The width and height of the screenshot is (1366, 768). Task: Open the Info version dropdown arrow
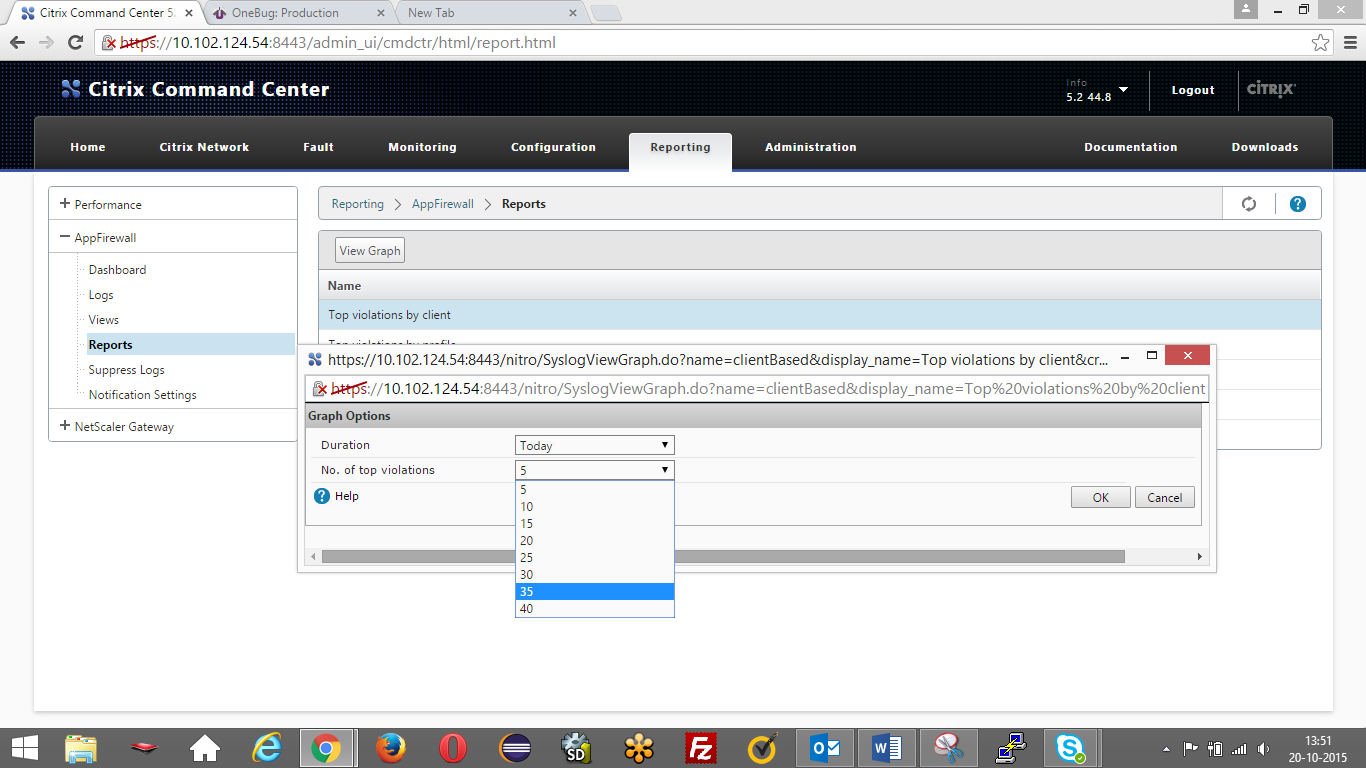point(1123,90)
